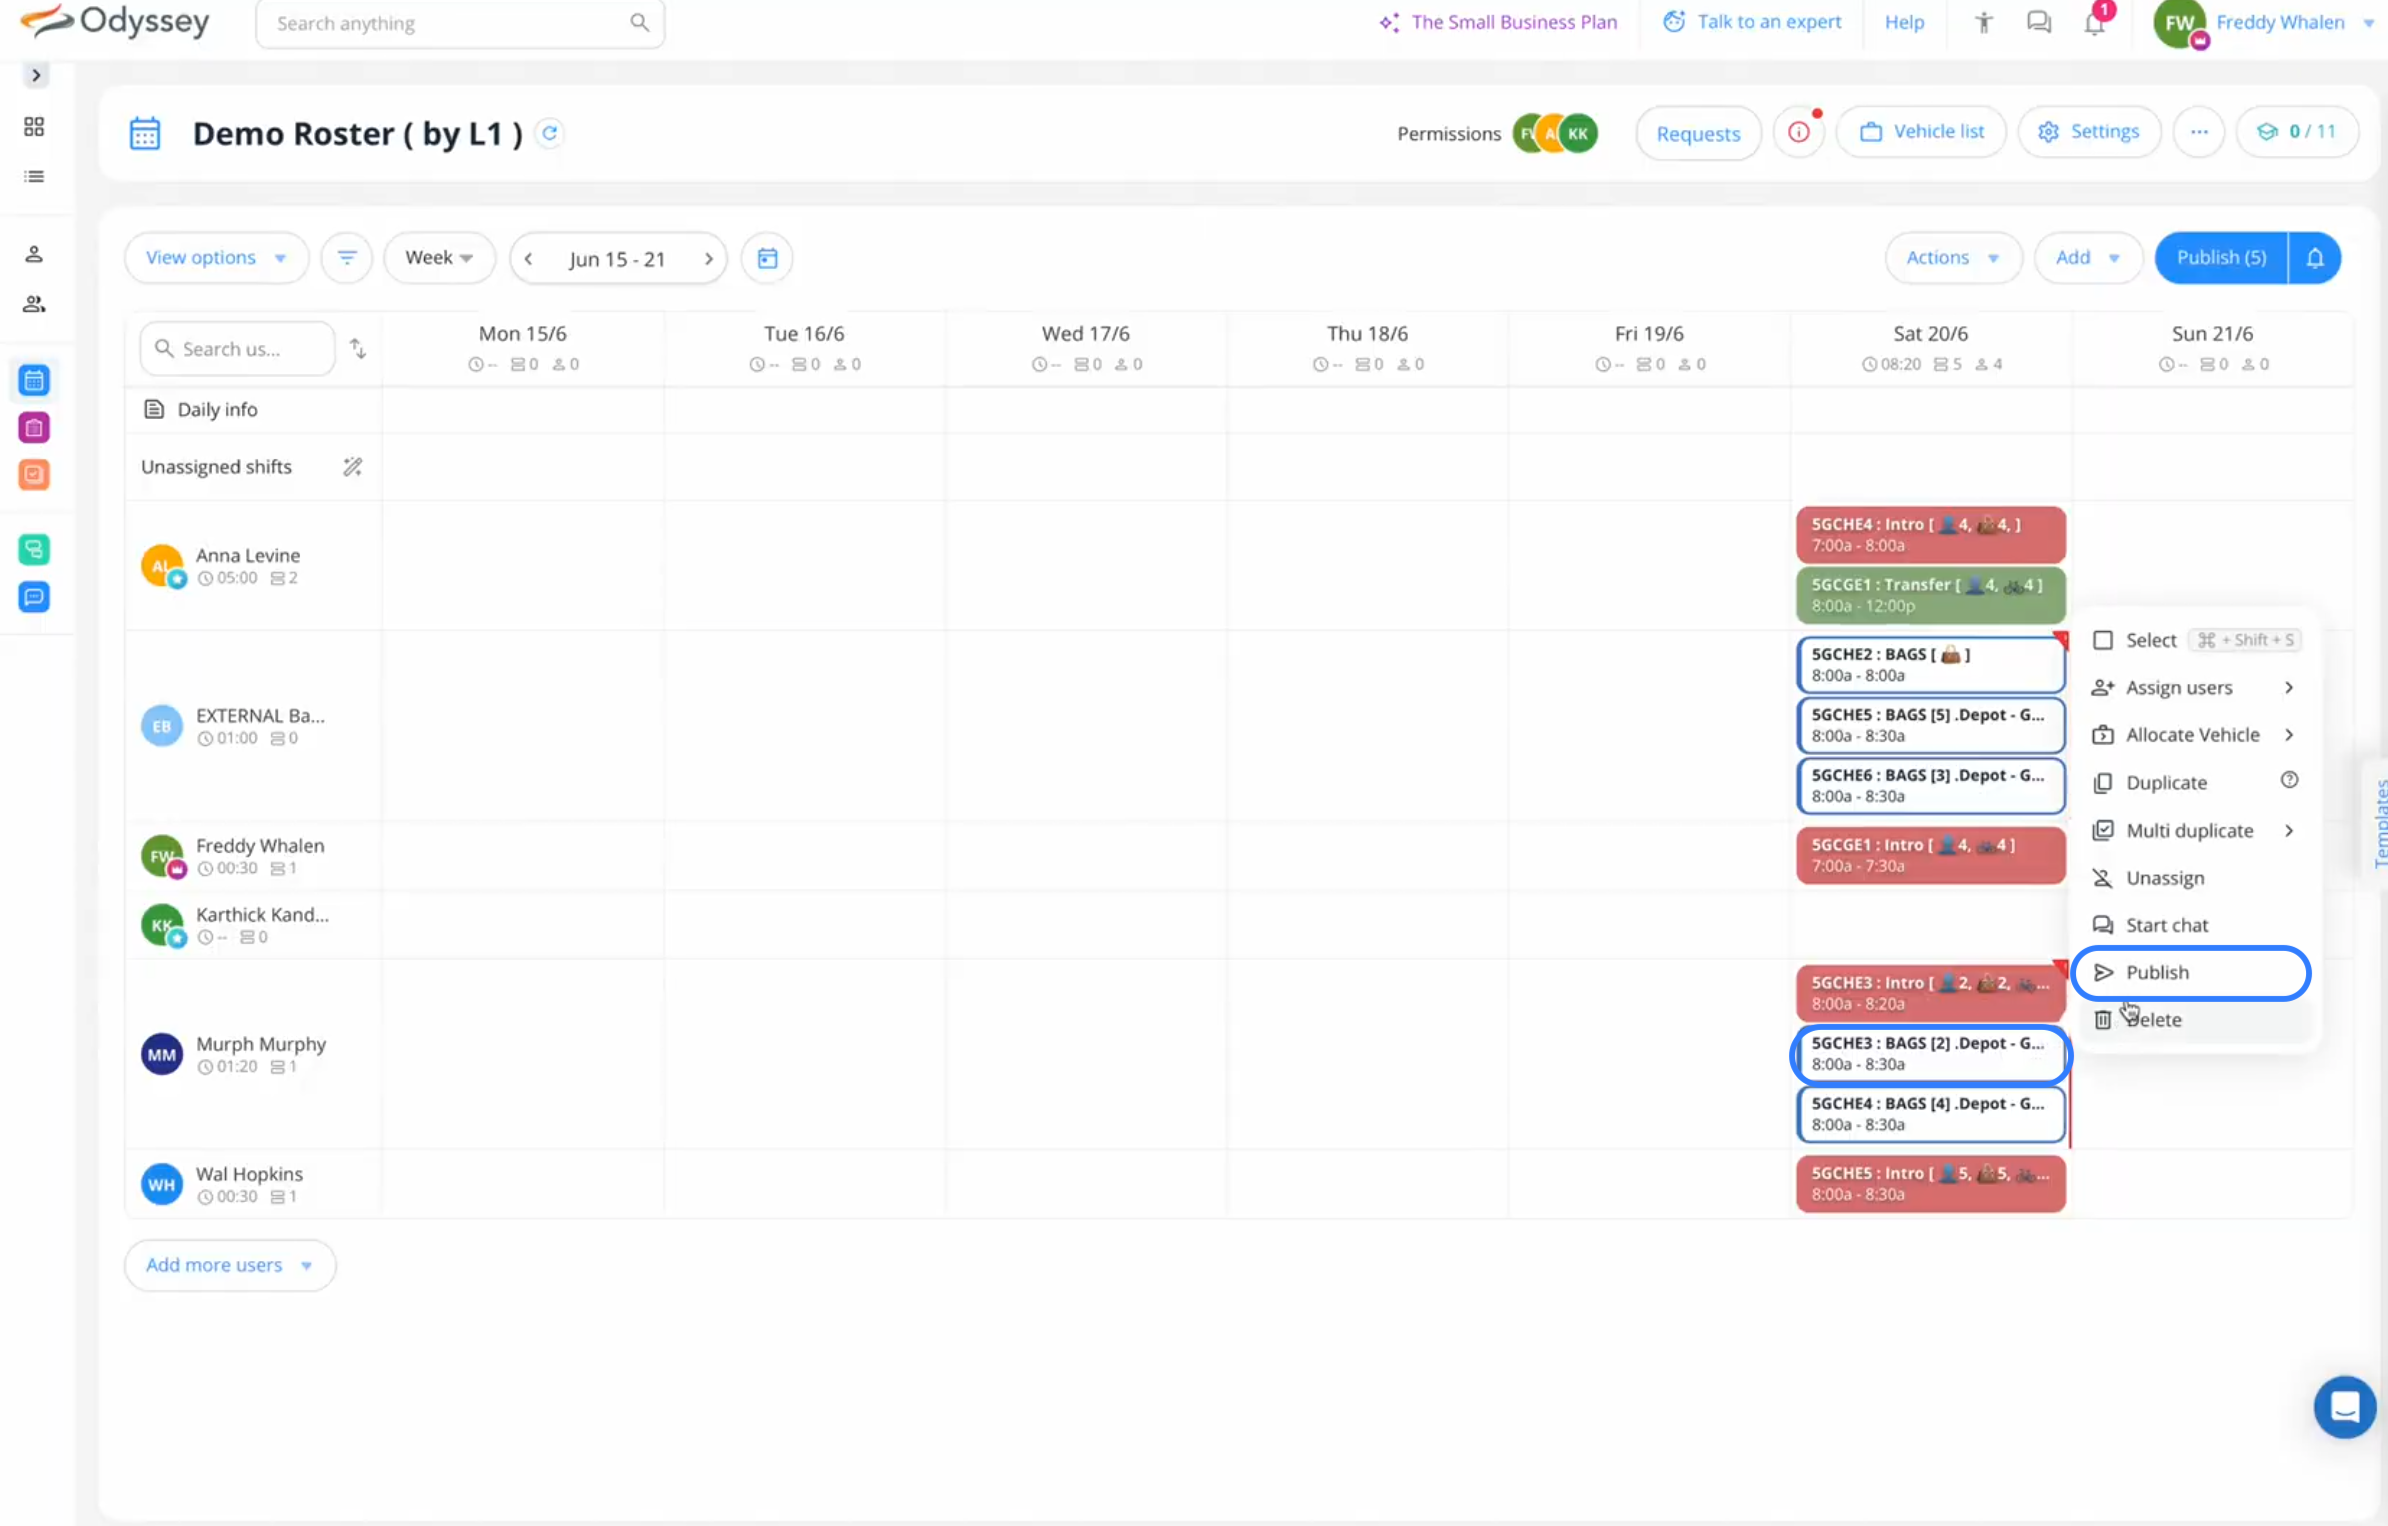Open the Actions dropdown

pyautogui.click(x=1952, y=258)
